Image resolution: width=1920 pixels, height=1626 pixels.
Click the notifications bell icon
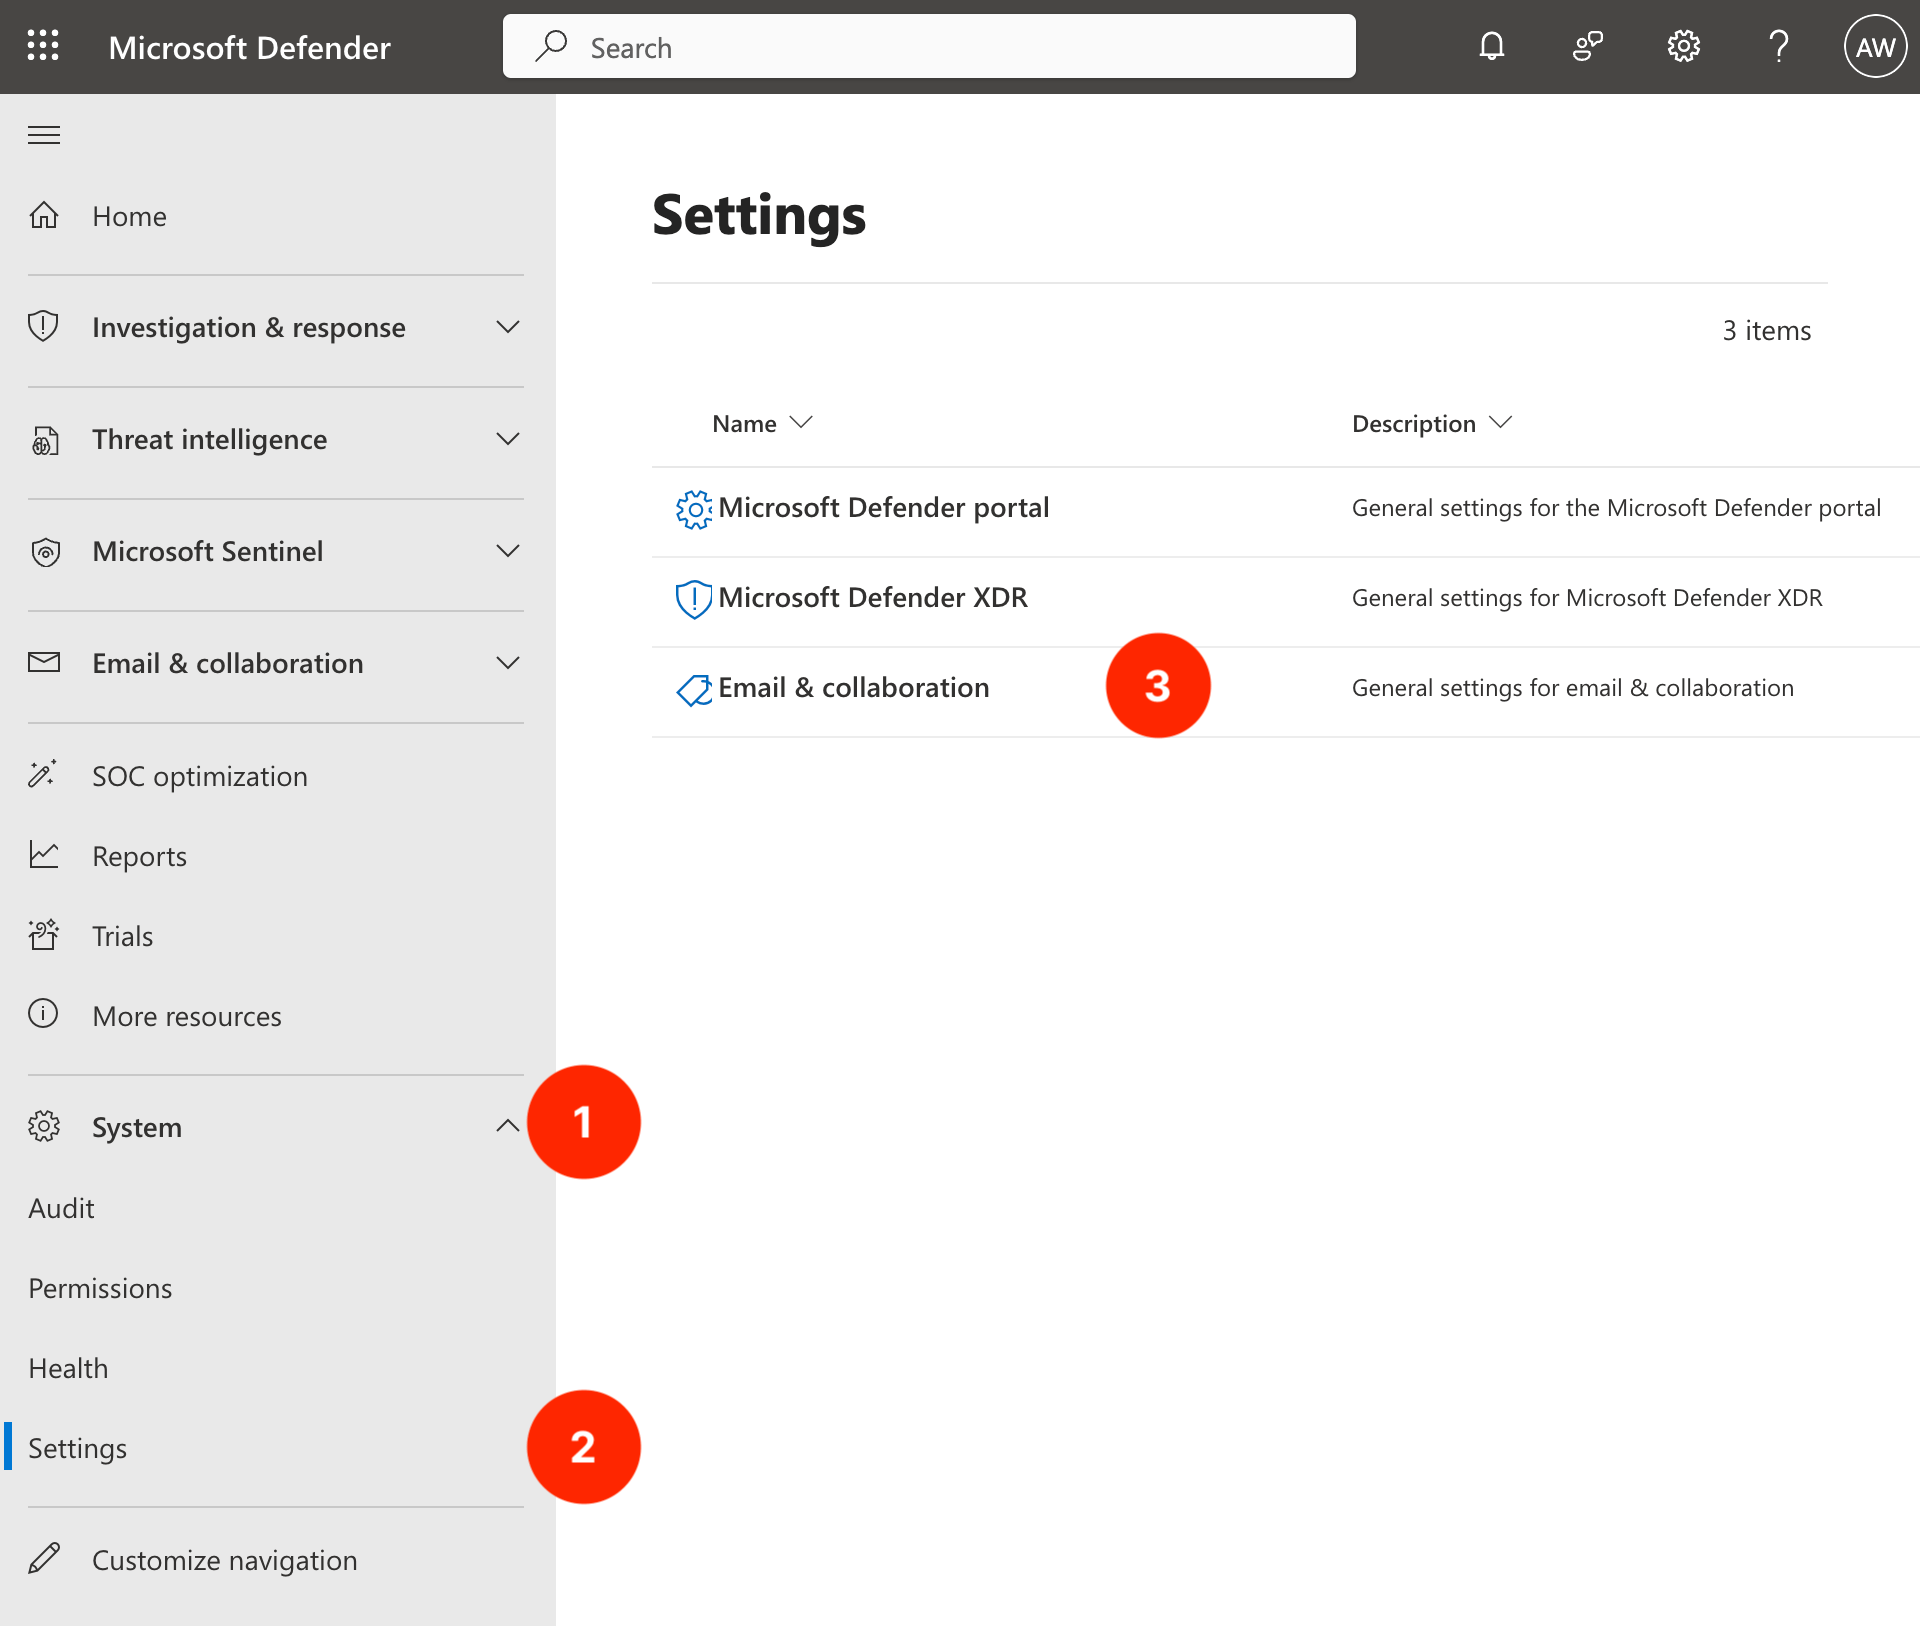click(x=1491, y=46)
